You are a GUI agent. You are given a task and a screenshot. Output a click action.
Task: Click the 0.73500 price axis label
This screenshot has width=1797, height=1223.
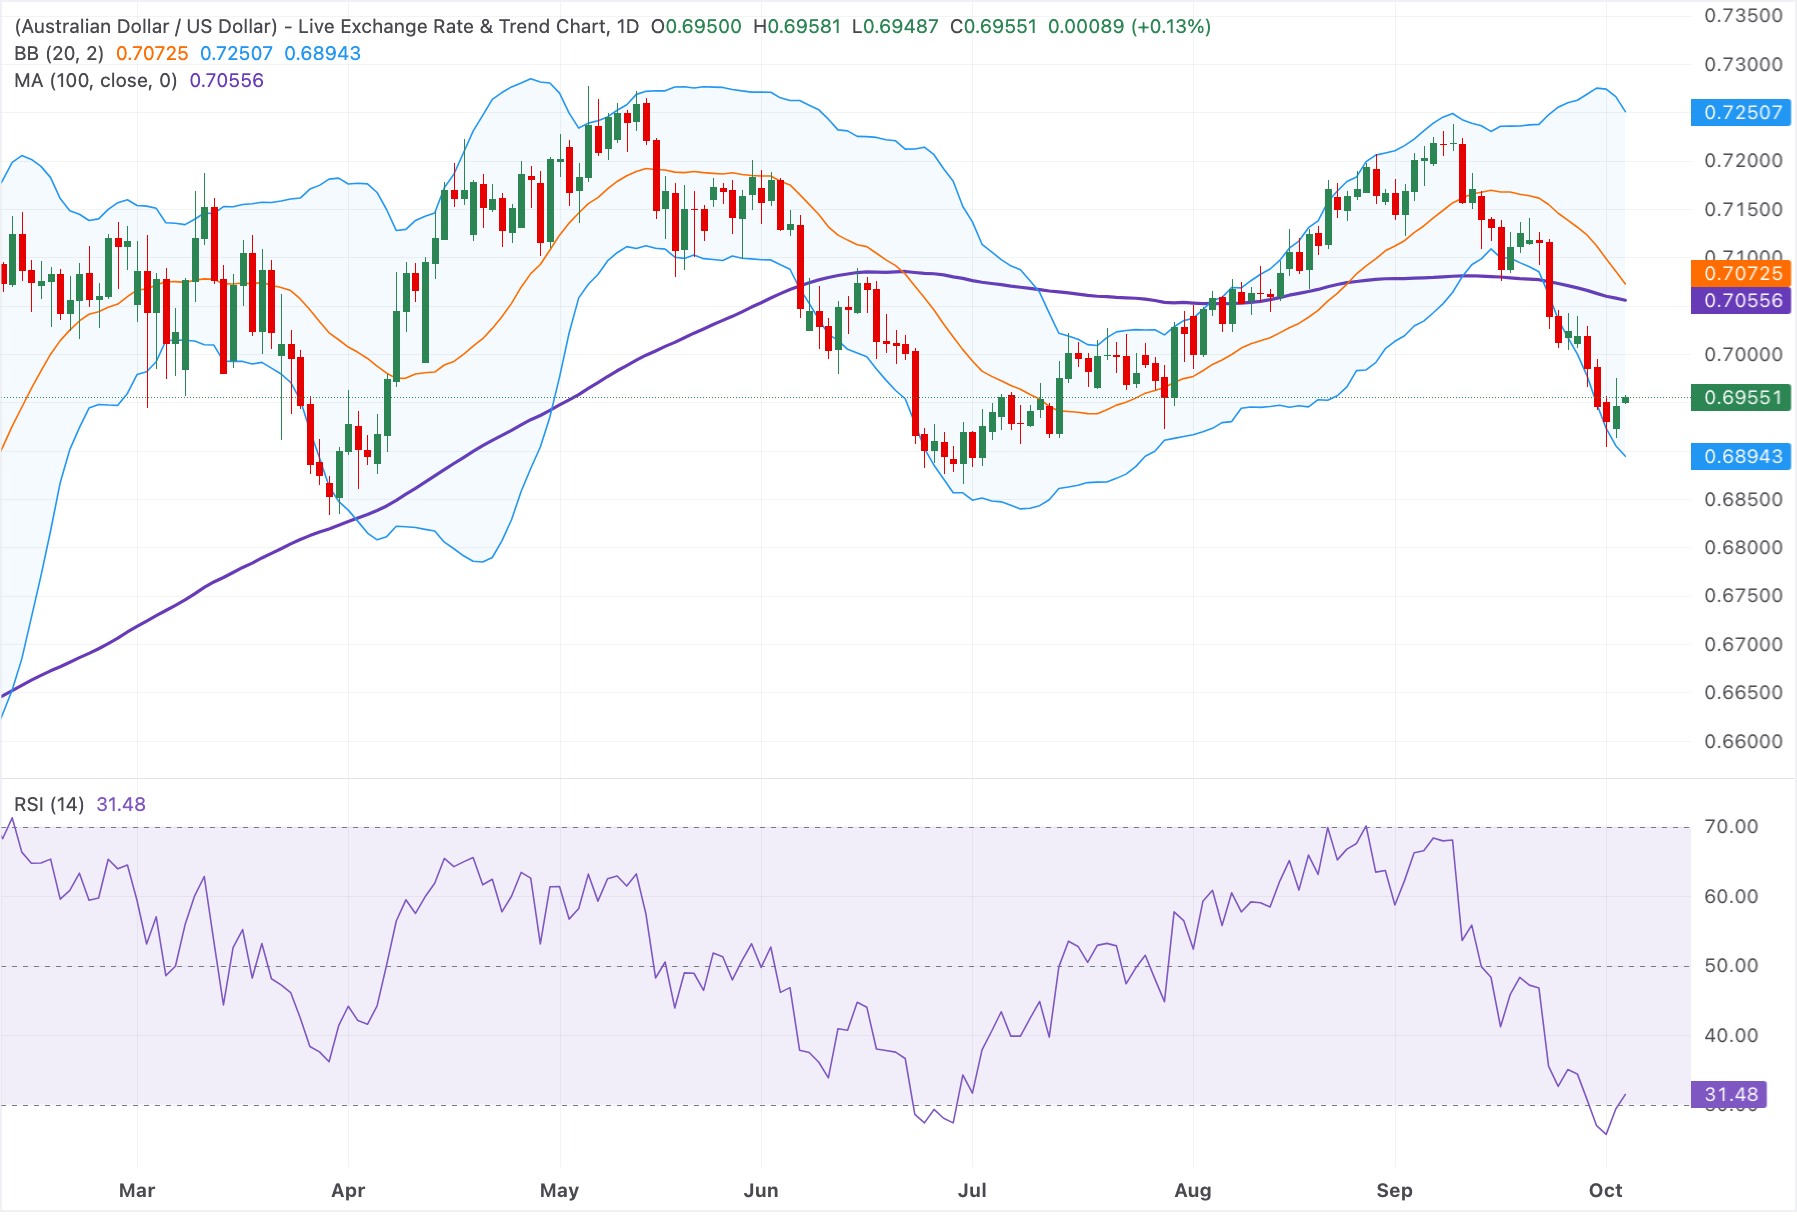click(1743, 15)
